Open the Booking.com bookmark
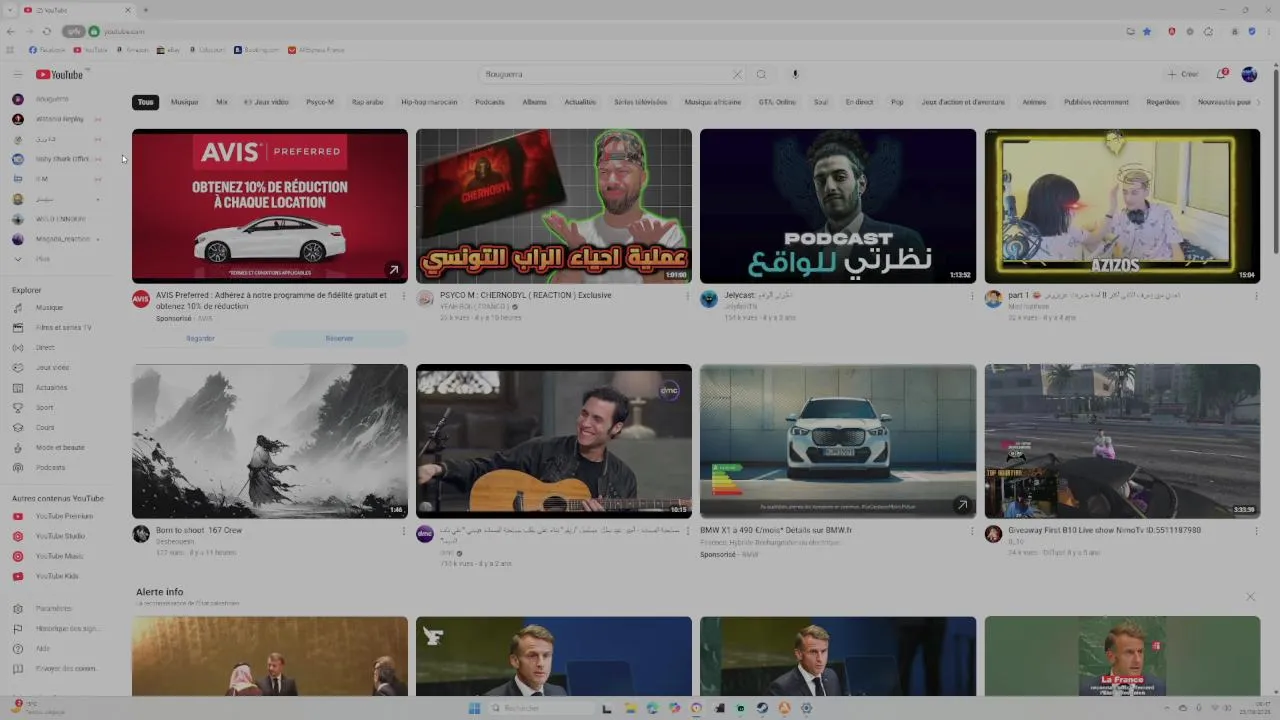Screen dimensions: 1280x720 coord(257,50)
